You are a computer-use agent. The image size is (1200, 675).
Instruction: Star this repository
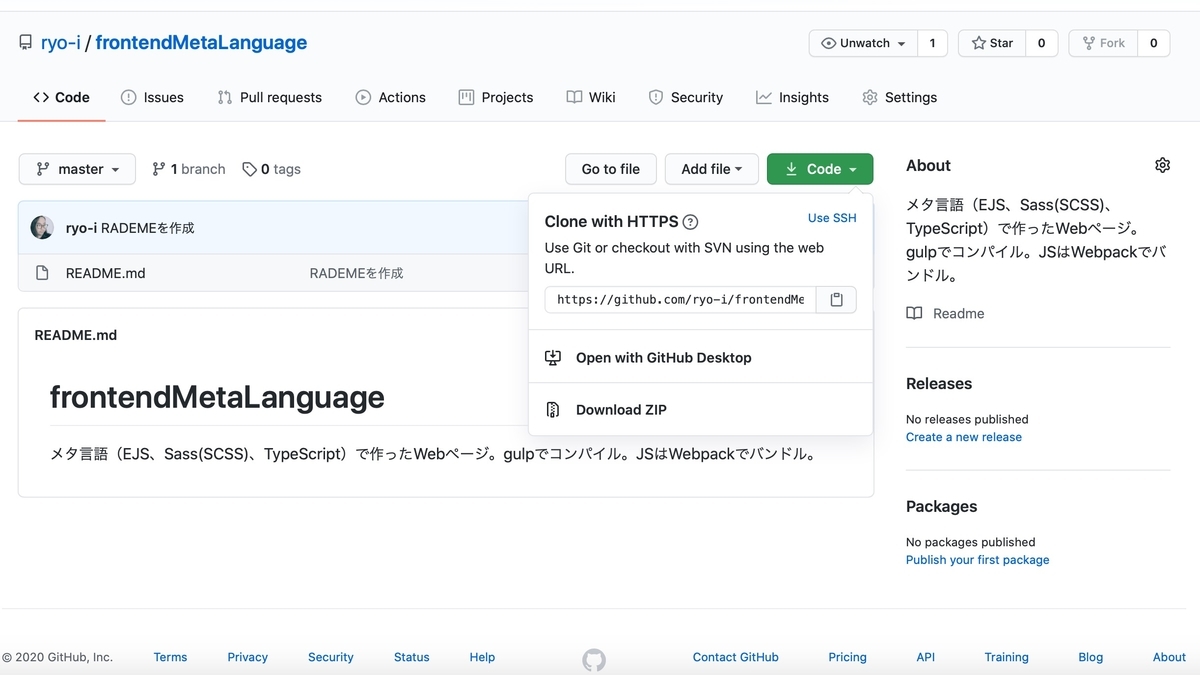(x=992, y=43)
